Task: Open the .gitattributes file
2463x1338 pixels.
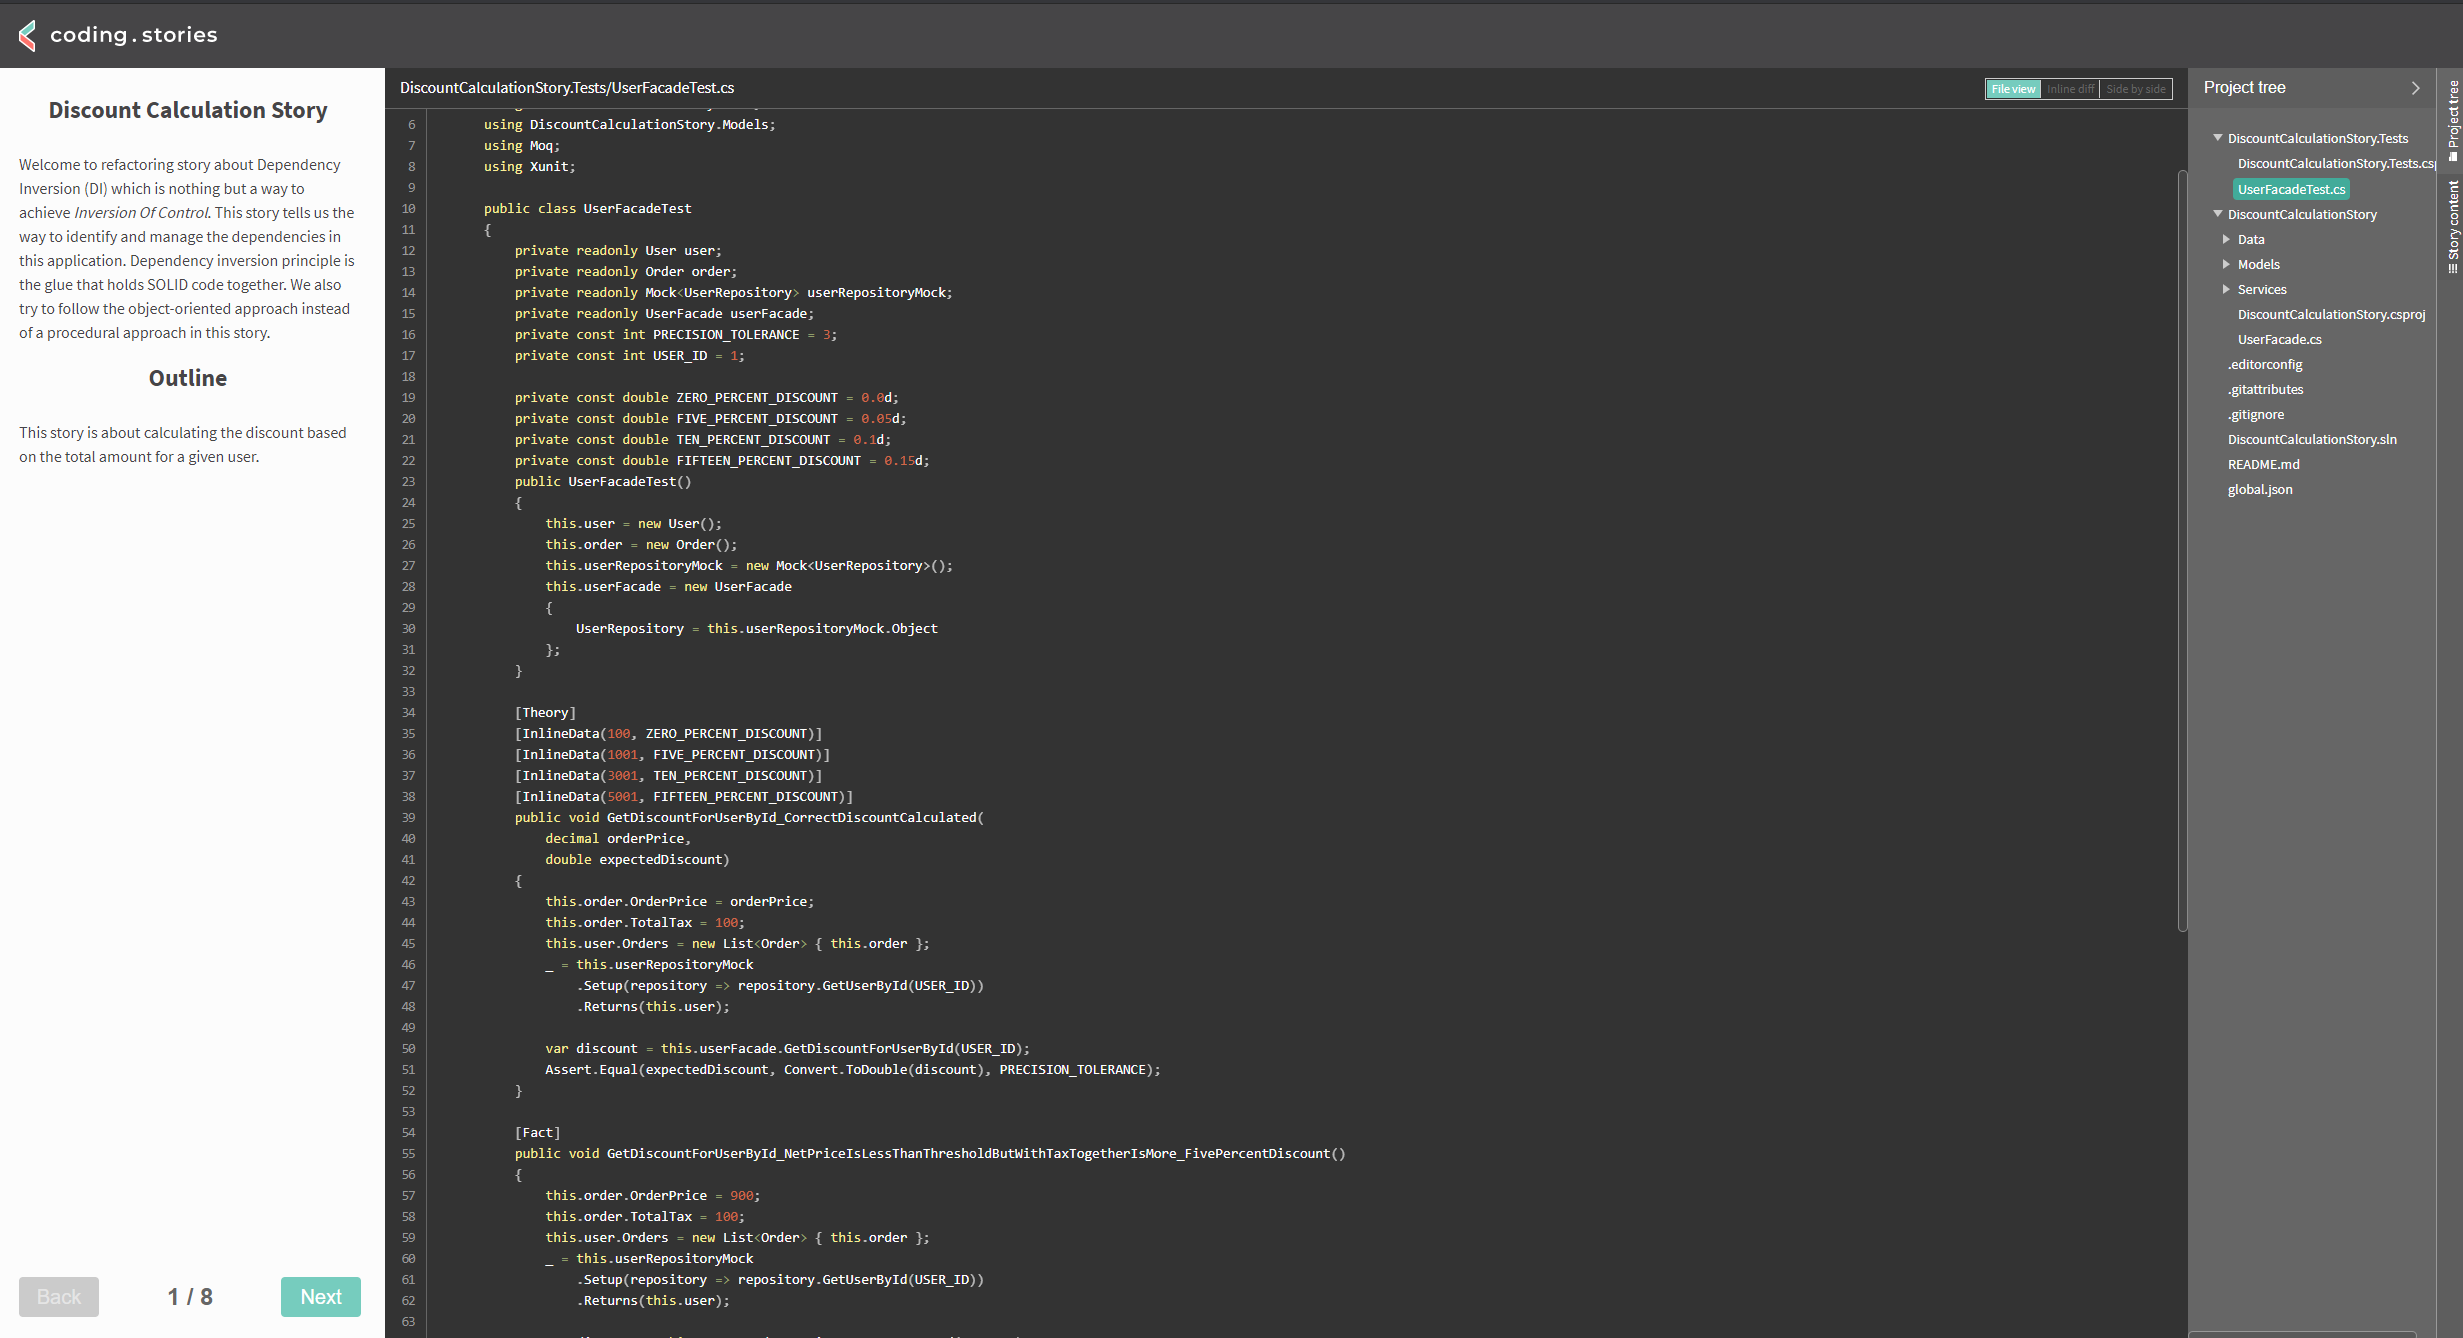Action: [2265, 389]
